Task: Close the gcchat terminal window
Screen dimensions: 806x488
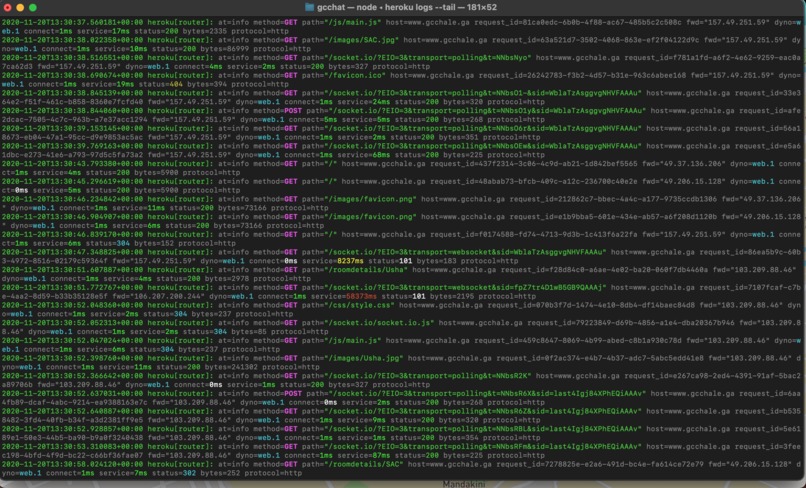Action: pos(8,7)
